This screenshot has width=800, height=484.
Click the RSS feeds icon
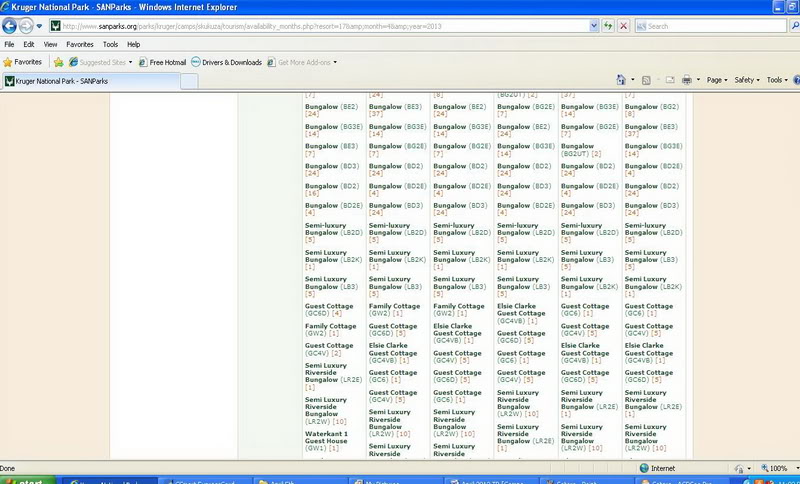(646, 80)
